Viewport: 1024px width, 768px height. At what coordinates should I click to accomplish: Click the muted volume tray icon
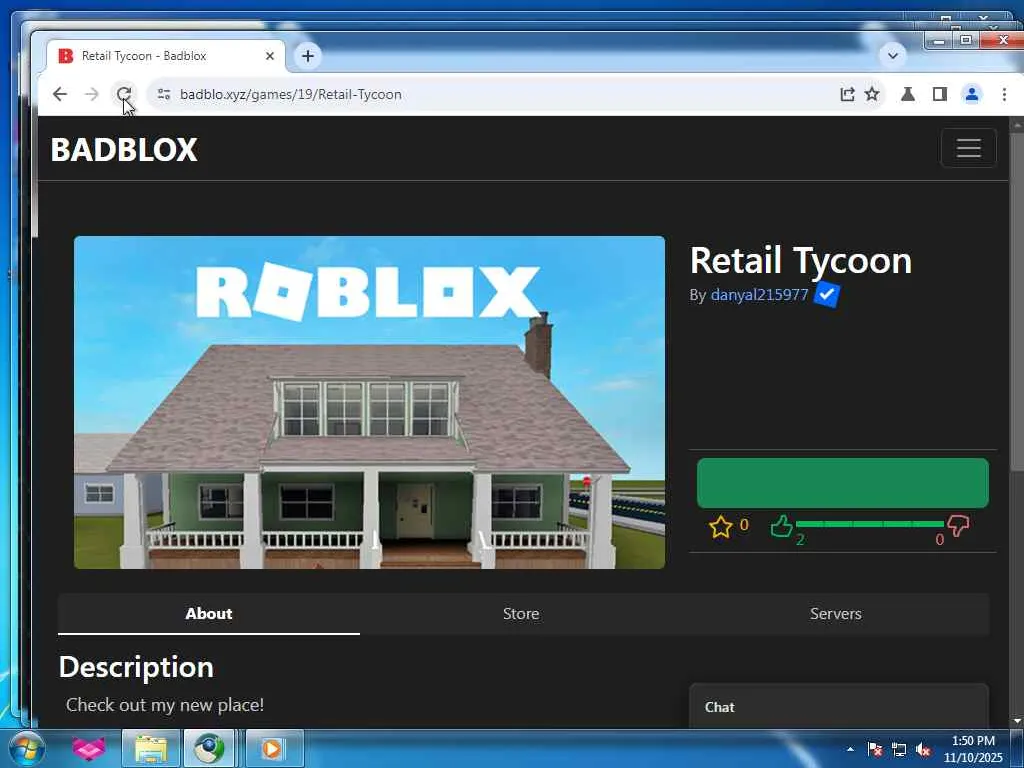click(x=923, y=749)
